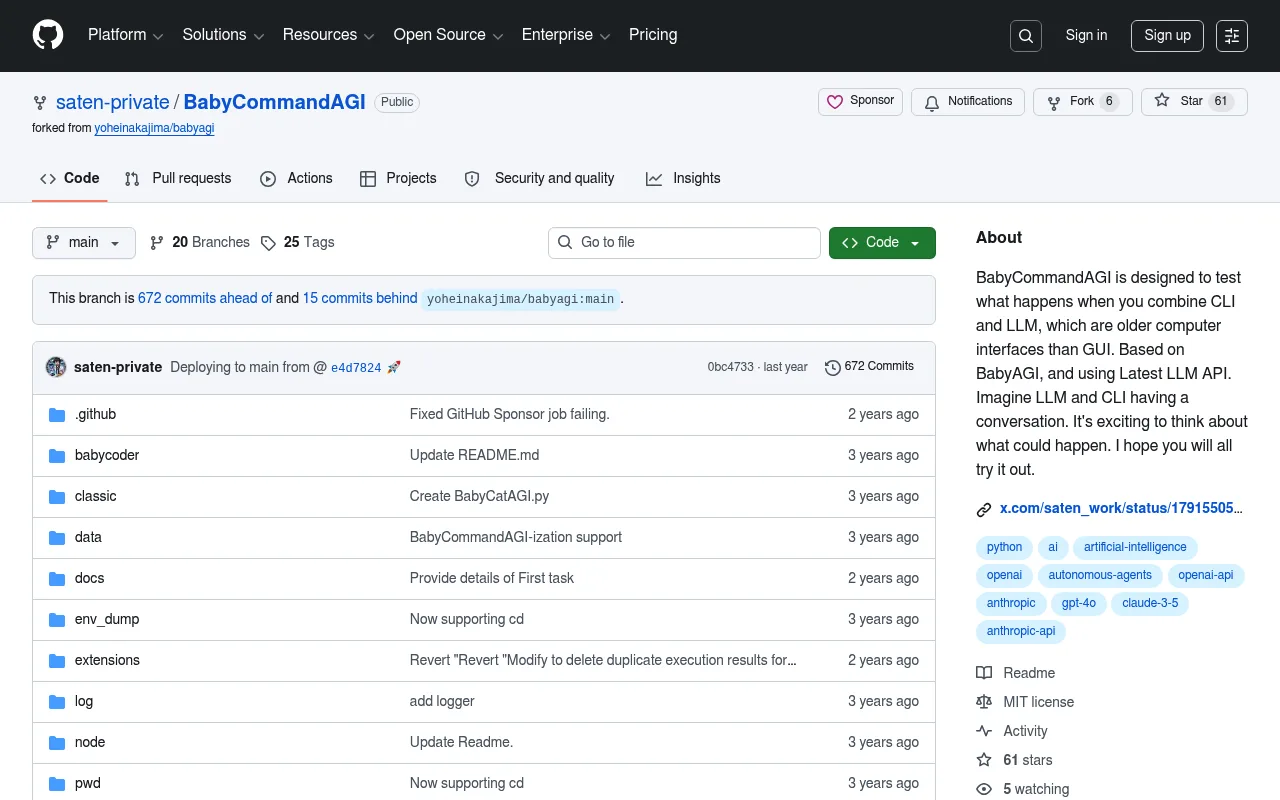Open the 'Create BabyCatAGI.py' commit message

pos(480,496)
